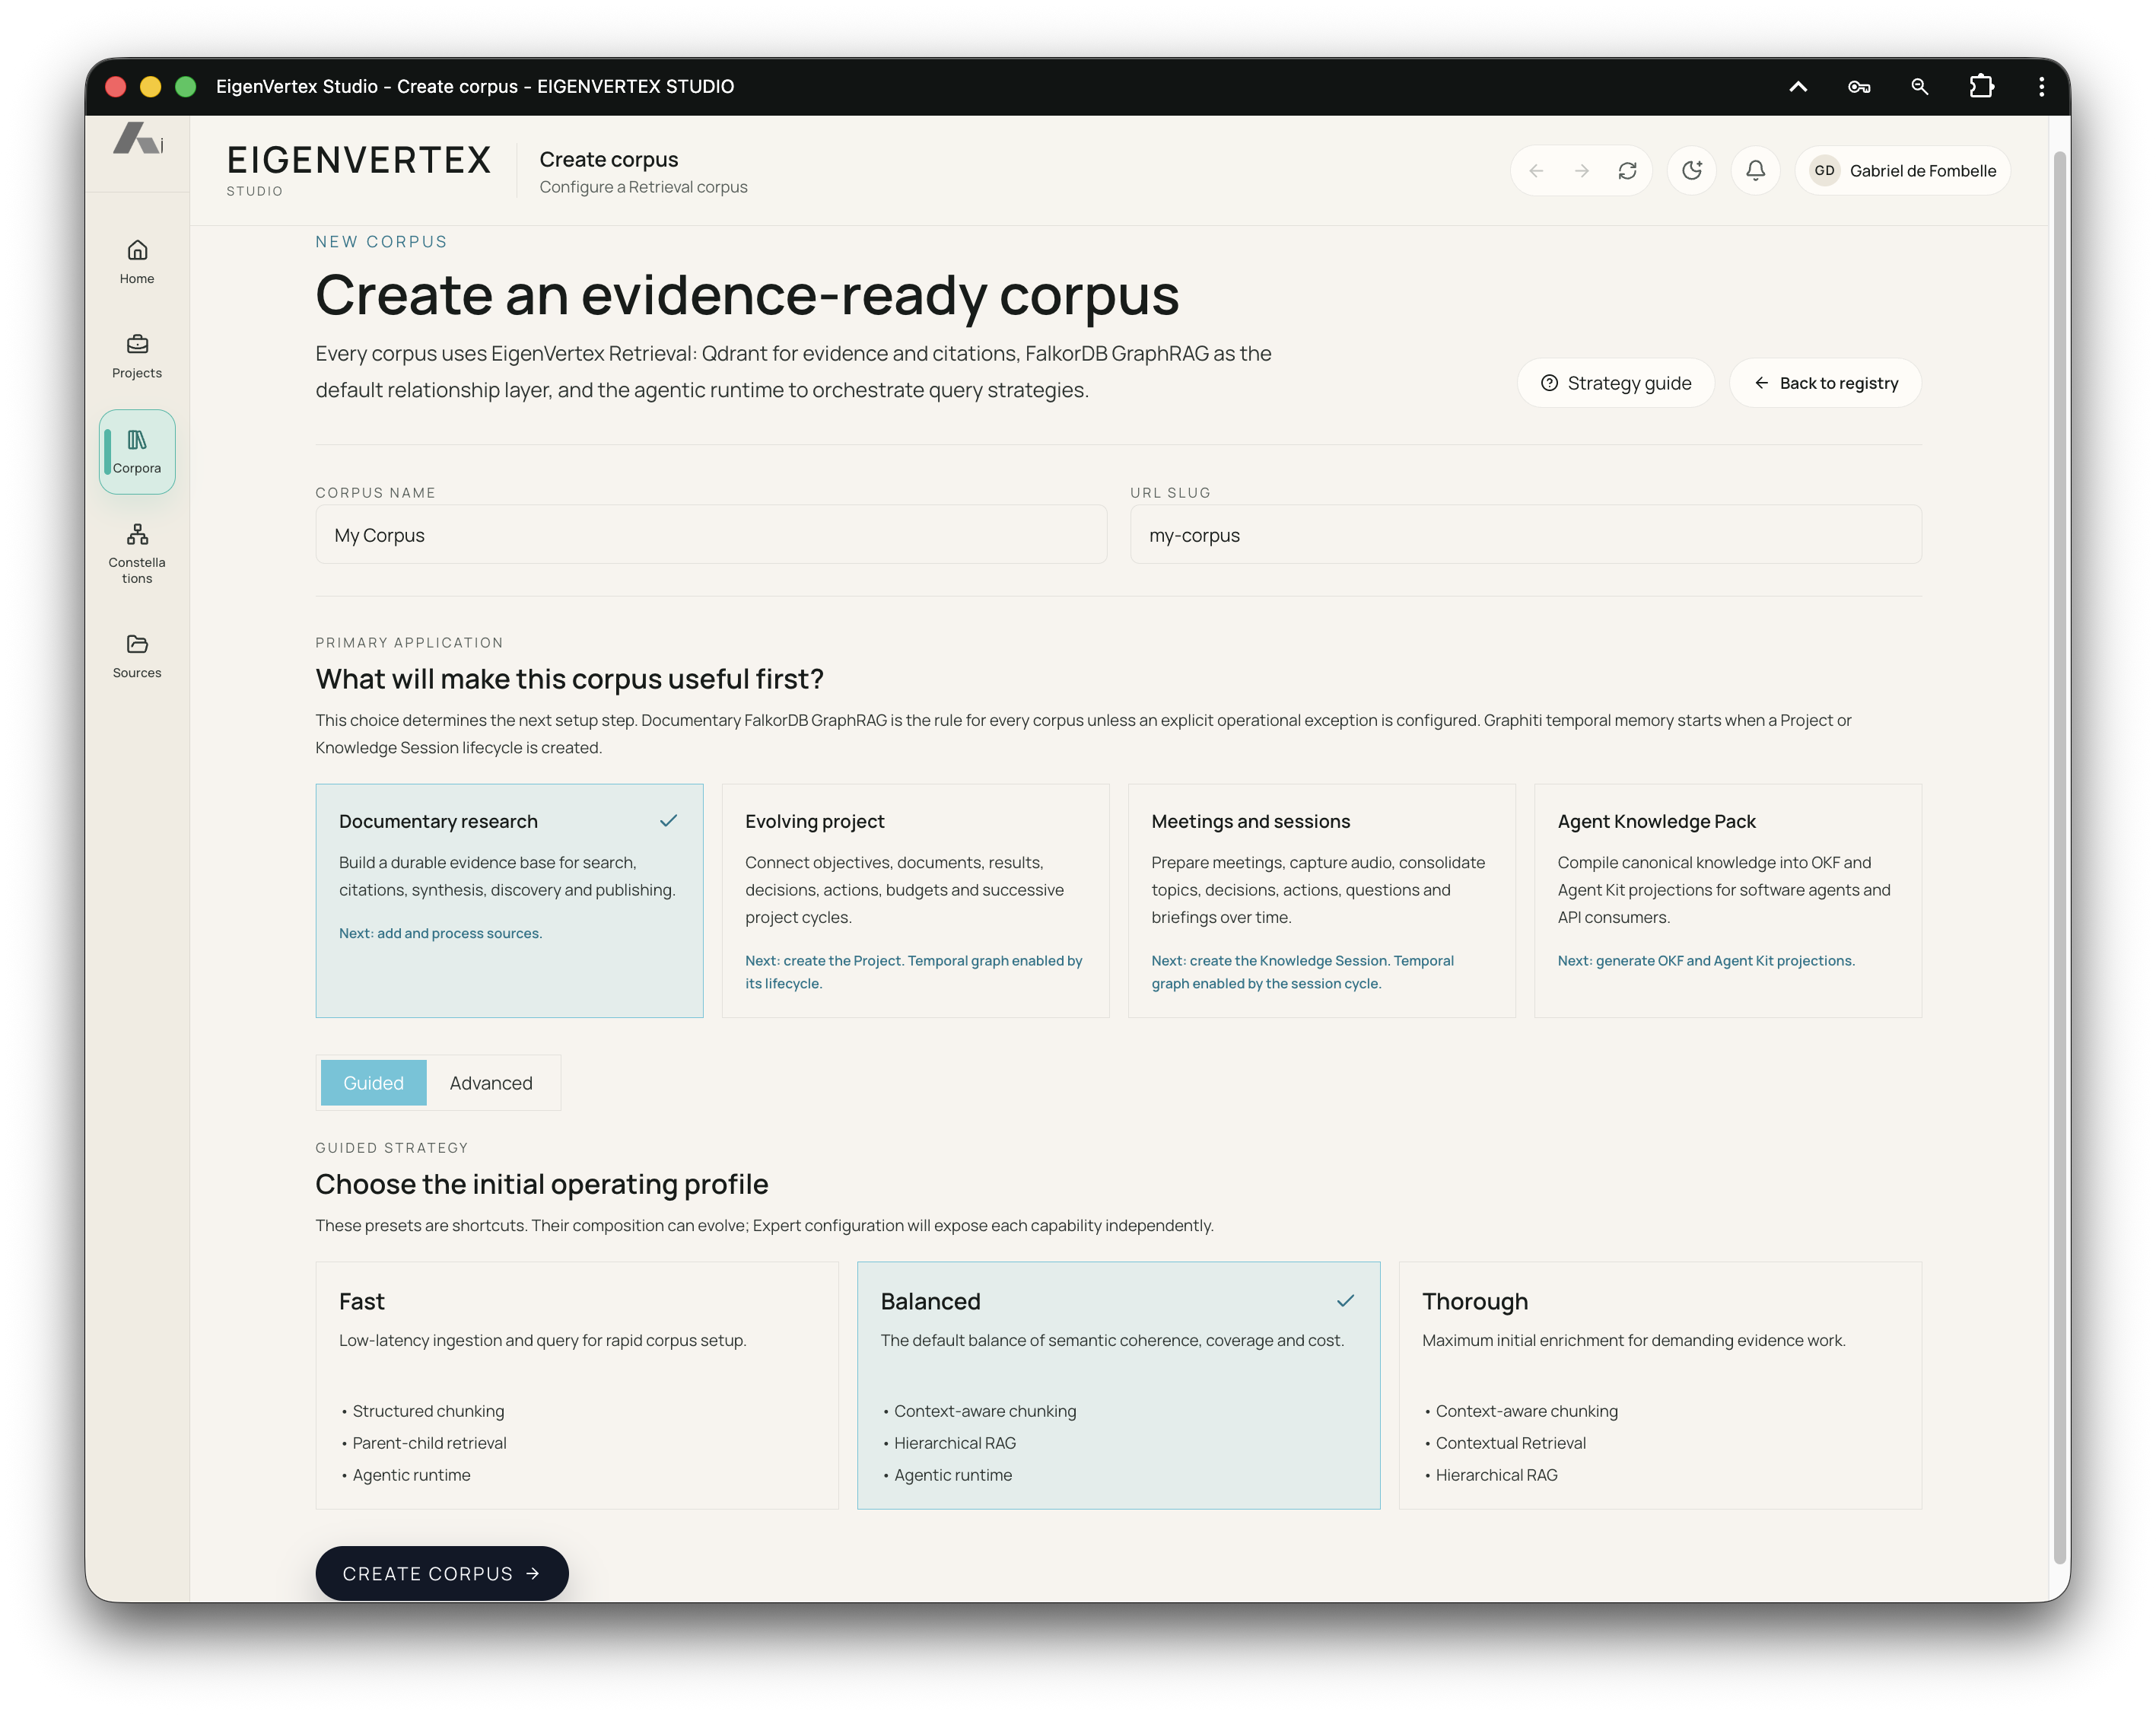Navigate back with the left arrow icon

tap(1536, 171)
